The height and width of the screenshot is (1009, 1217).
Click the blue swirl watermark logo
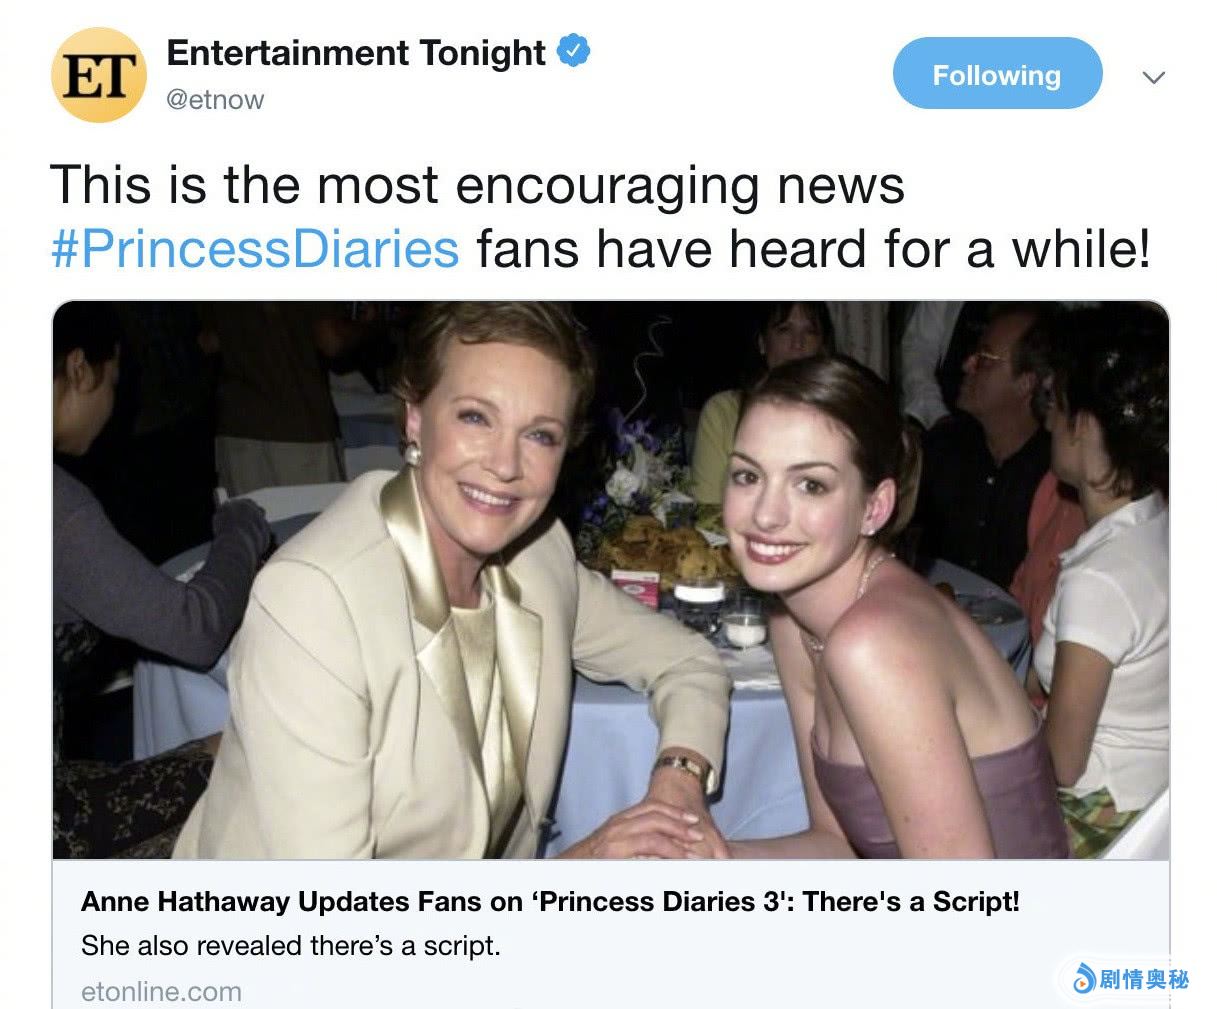tap(1083, 979)
